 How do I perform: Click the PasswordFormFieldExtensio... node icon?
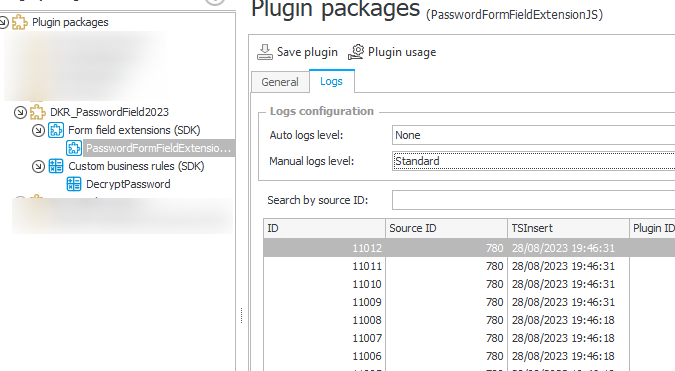[x=74, y=148]
